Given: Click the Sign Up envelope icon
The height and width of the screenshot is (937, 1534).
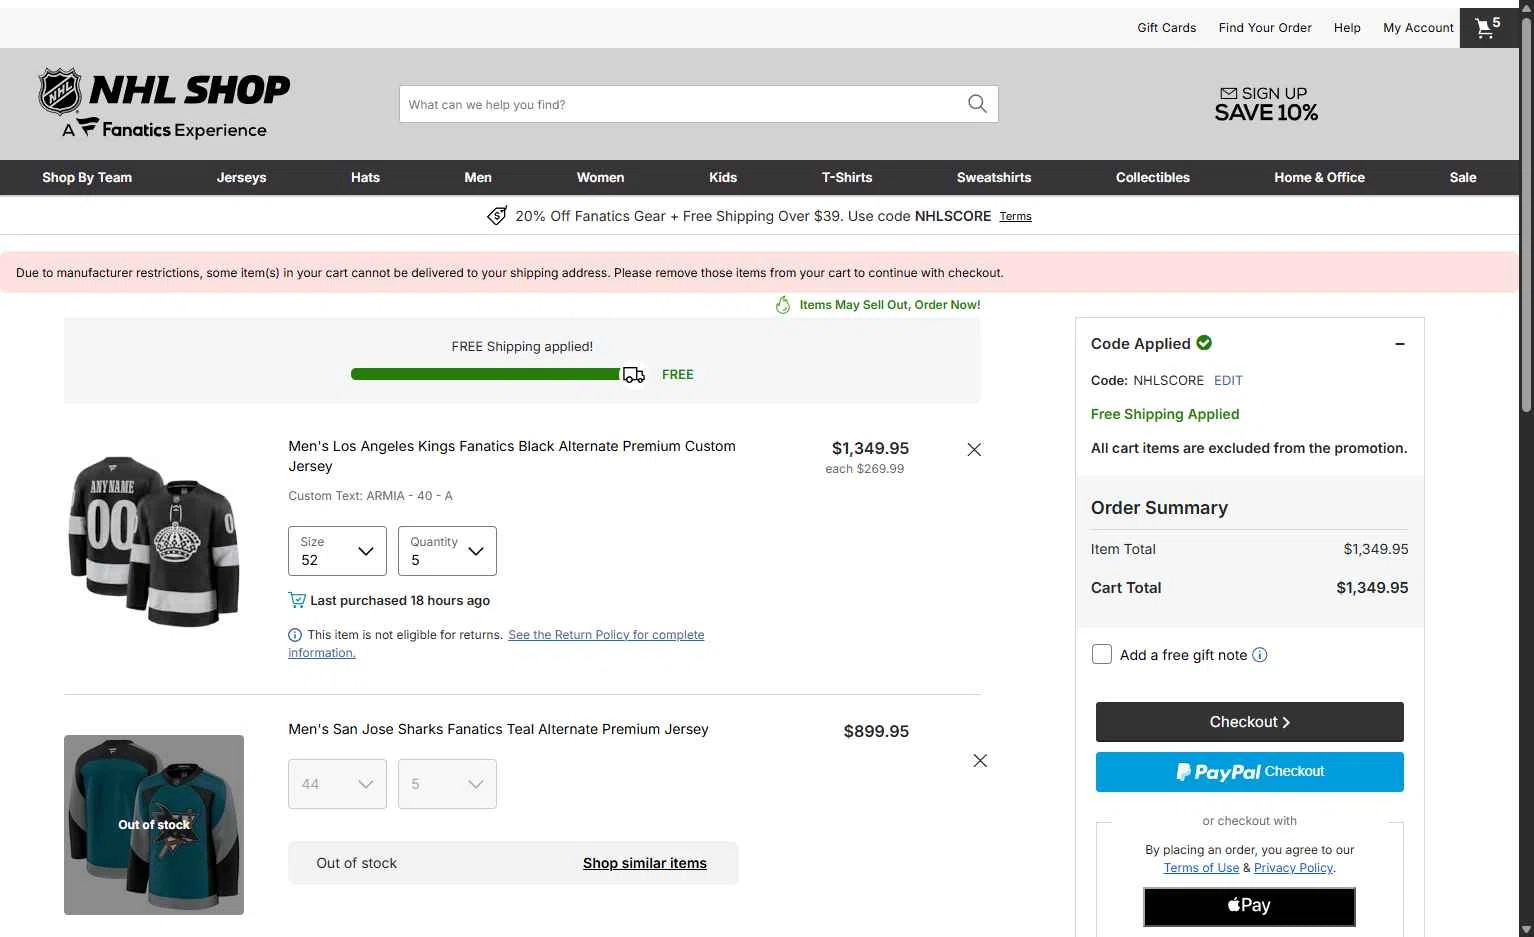Looking at the screenshot, I should tap(1229, 93).
